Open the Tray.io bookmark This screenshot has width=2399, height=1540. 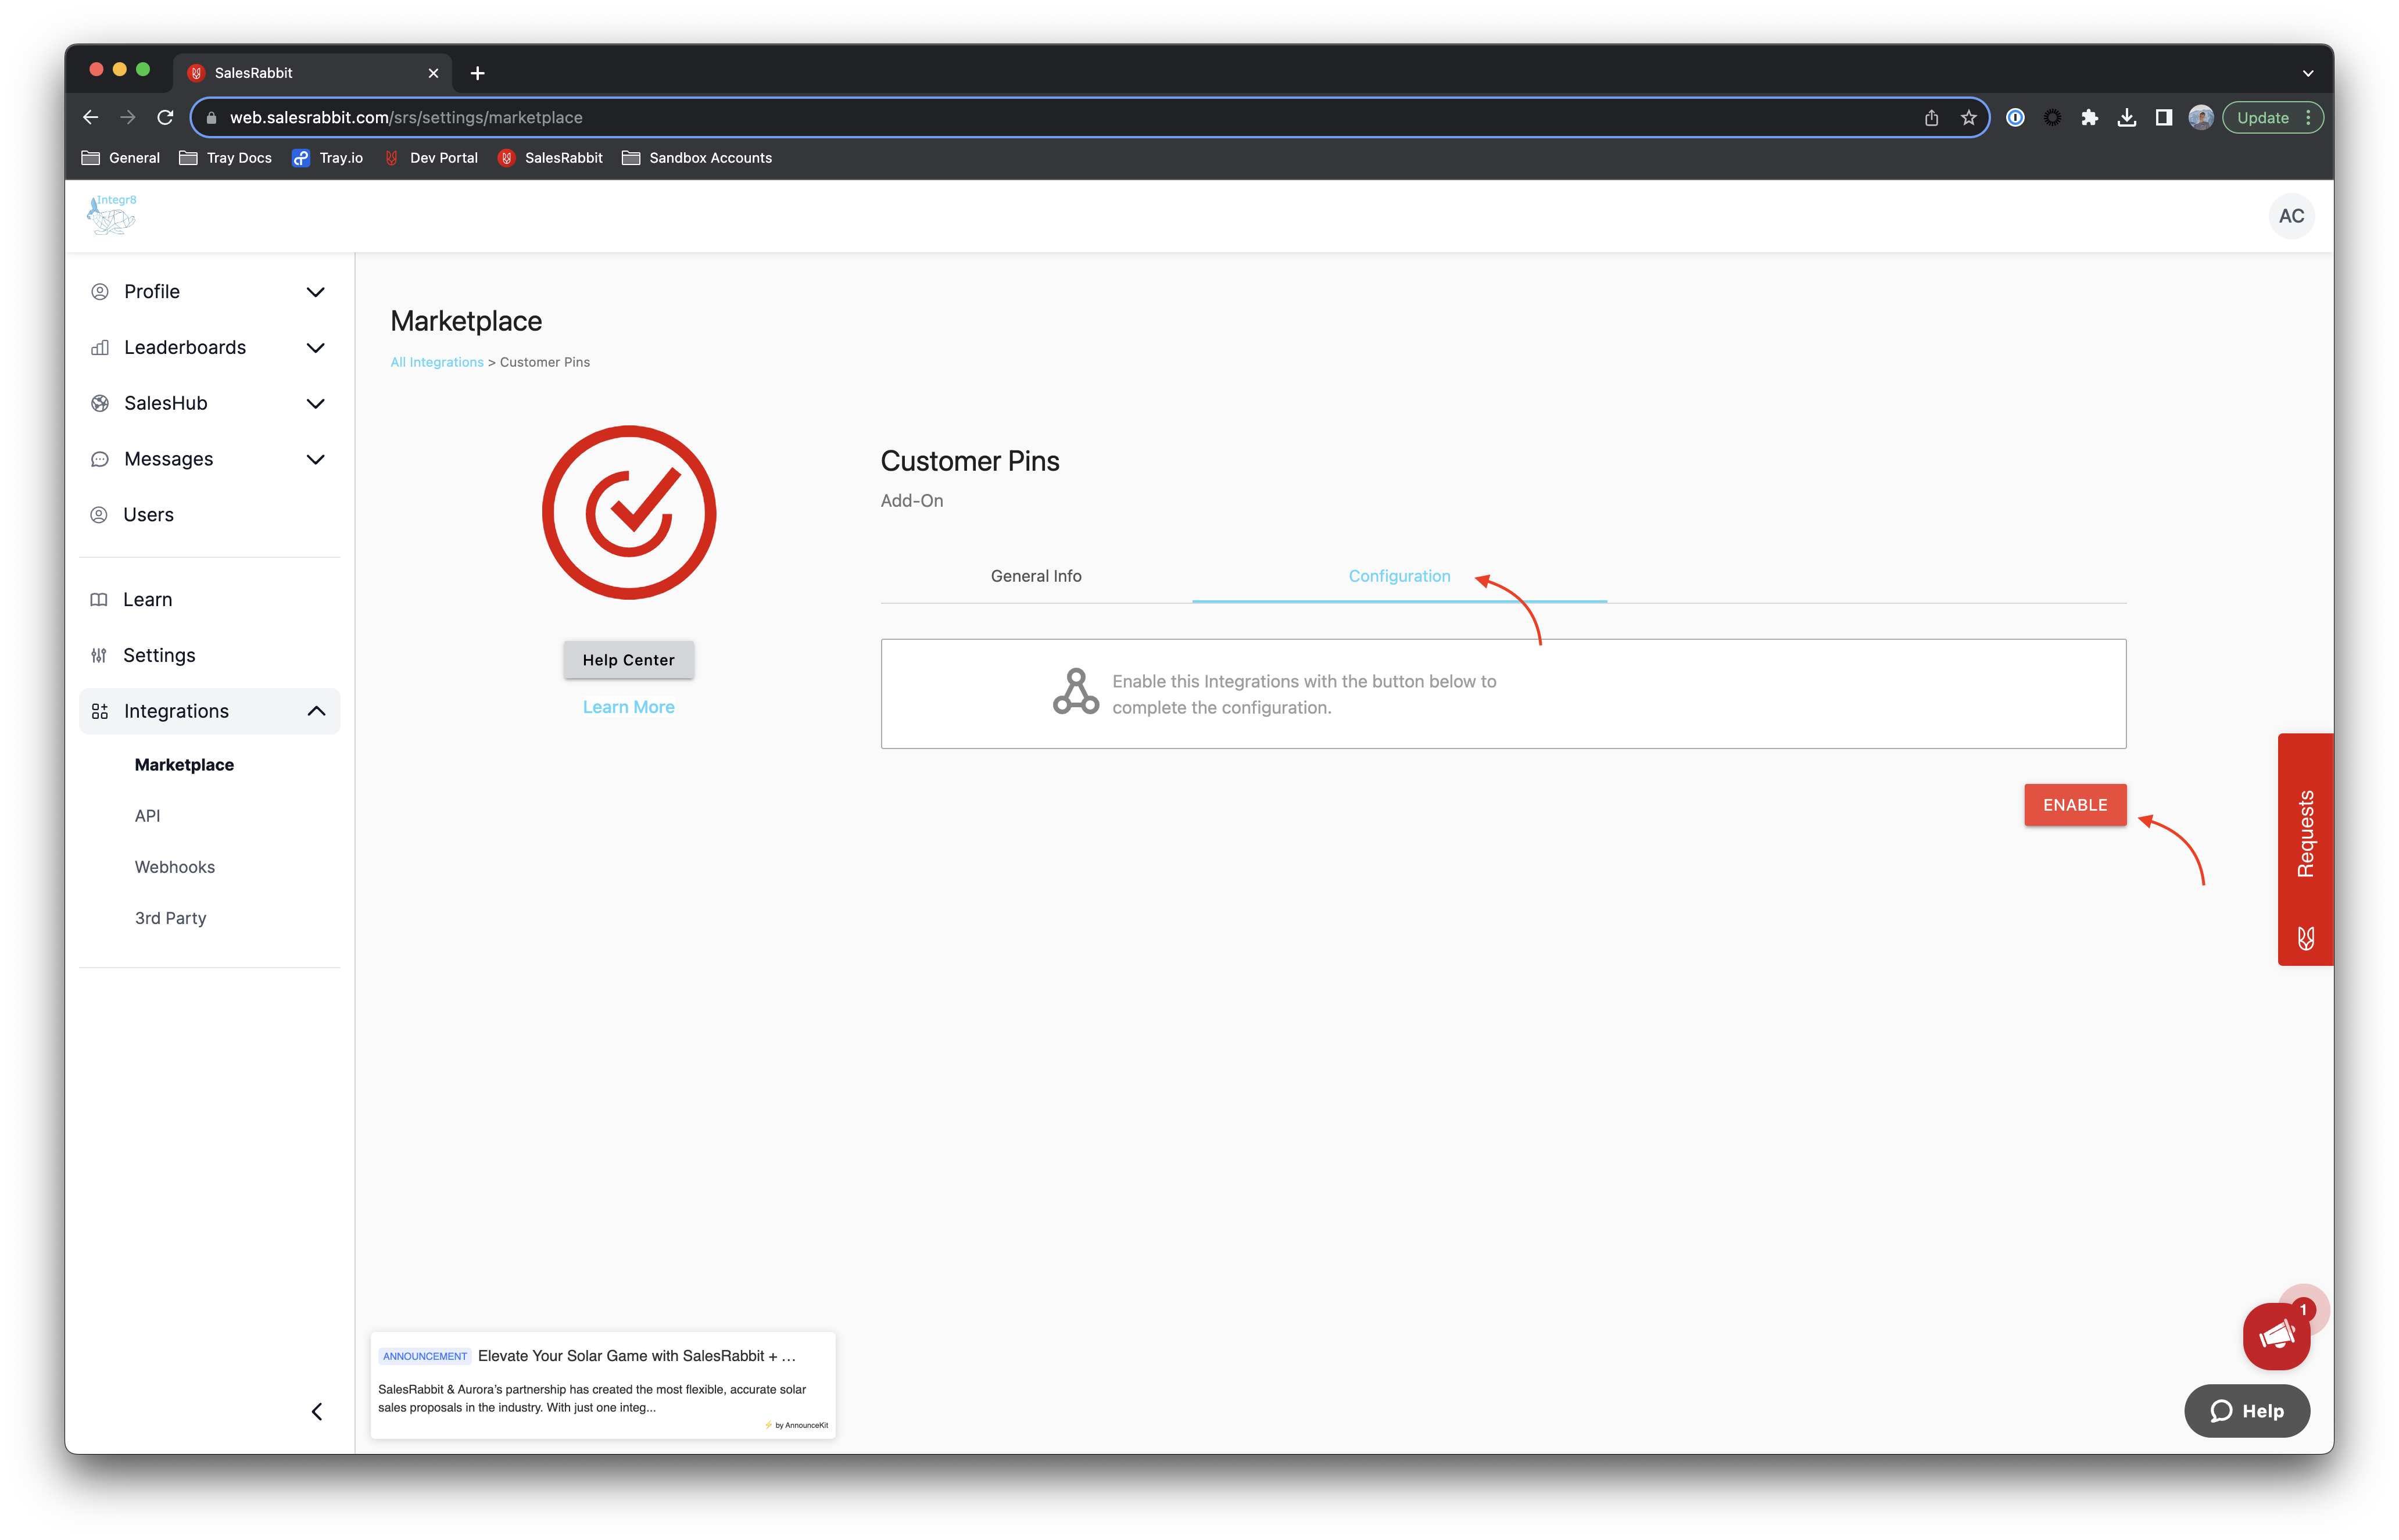coord(327,158)
